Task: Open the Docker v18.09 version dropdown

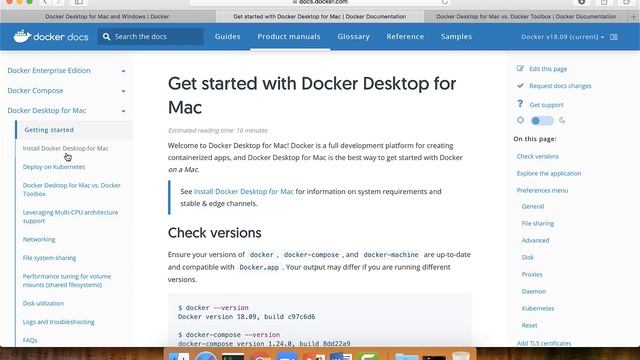Action: coord(562,37)
